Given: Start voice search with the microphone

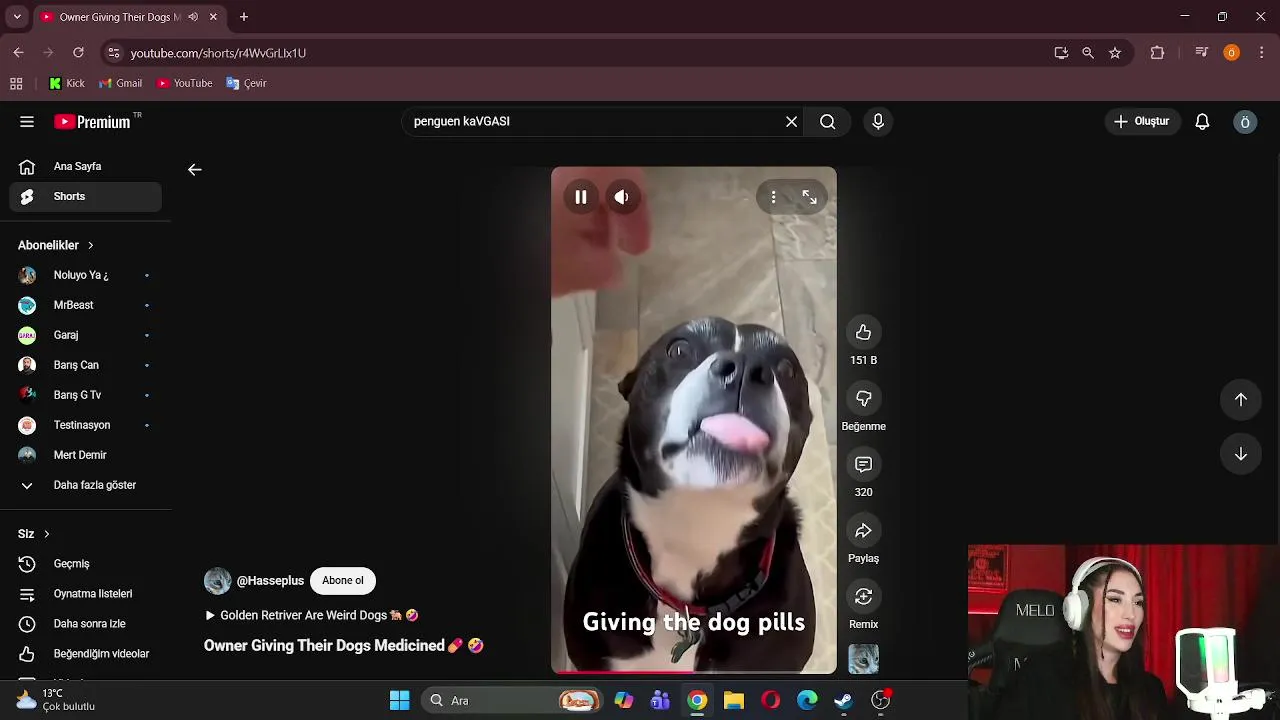Looking at the screenshot, I should (878, 122).
